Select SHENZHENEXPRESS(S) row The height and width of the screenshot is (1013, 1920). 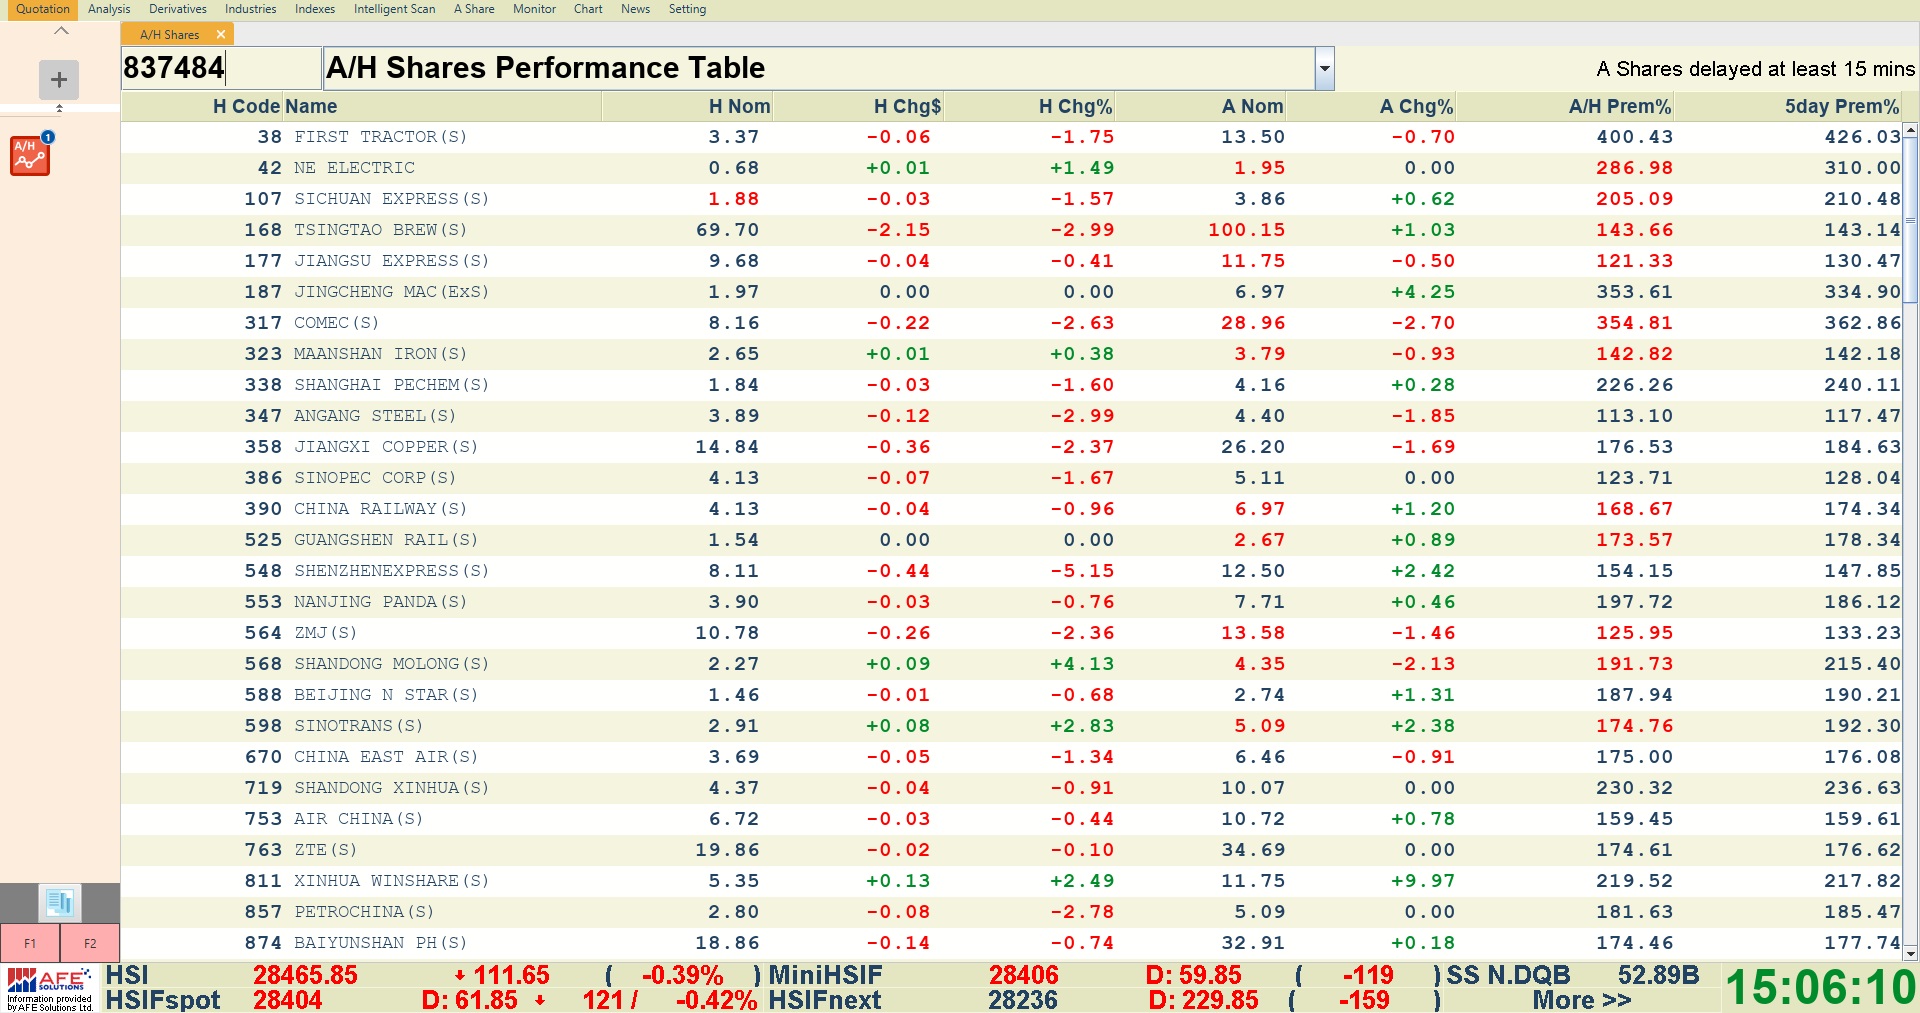[1011, 571]
